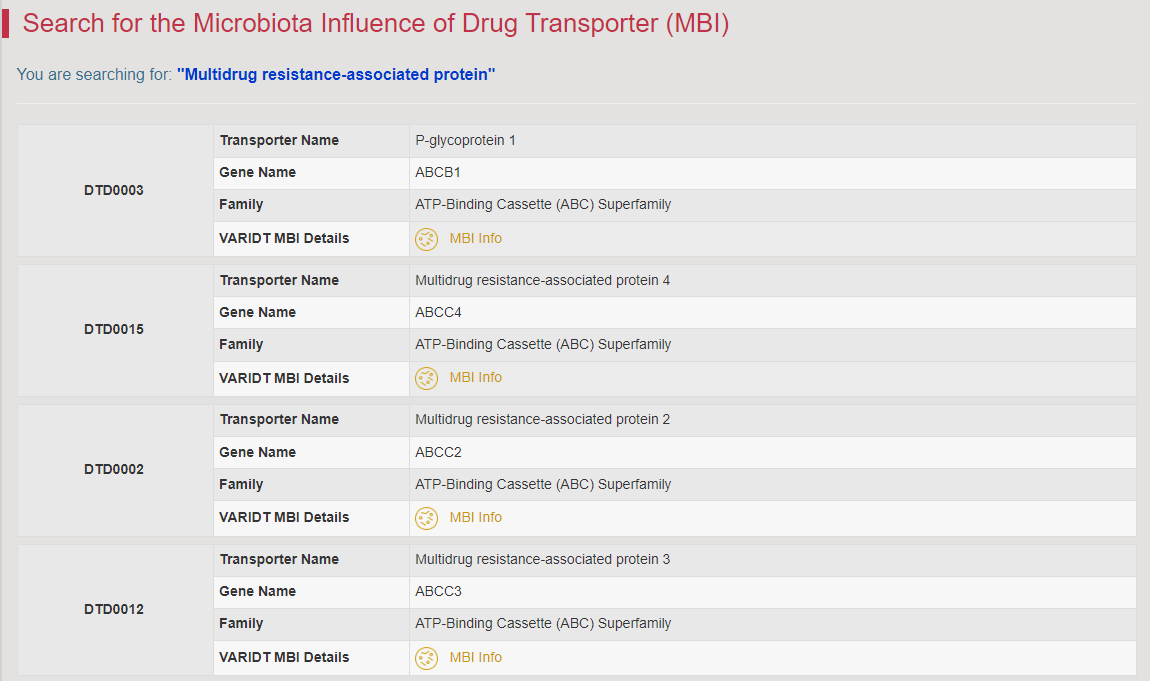Open MBI Info link for ABCC4 transporter

click(x=475, y=378)
